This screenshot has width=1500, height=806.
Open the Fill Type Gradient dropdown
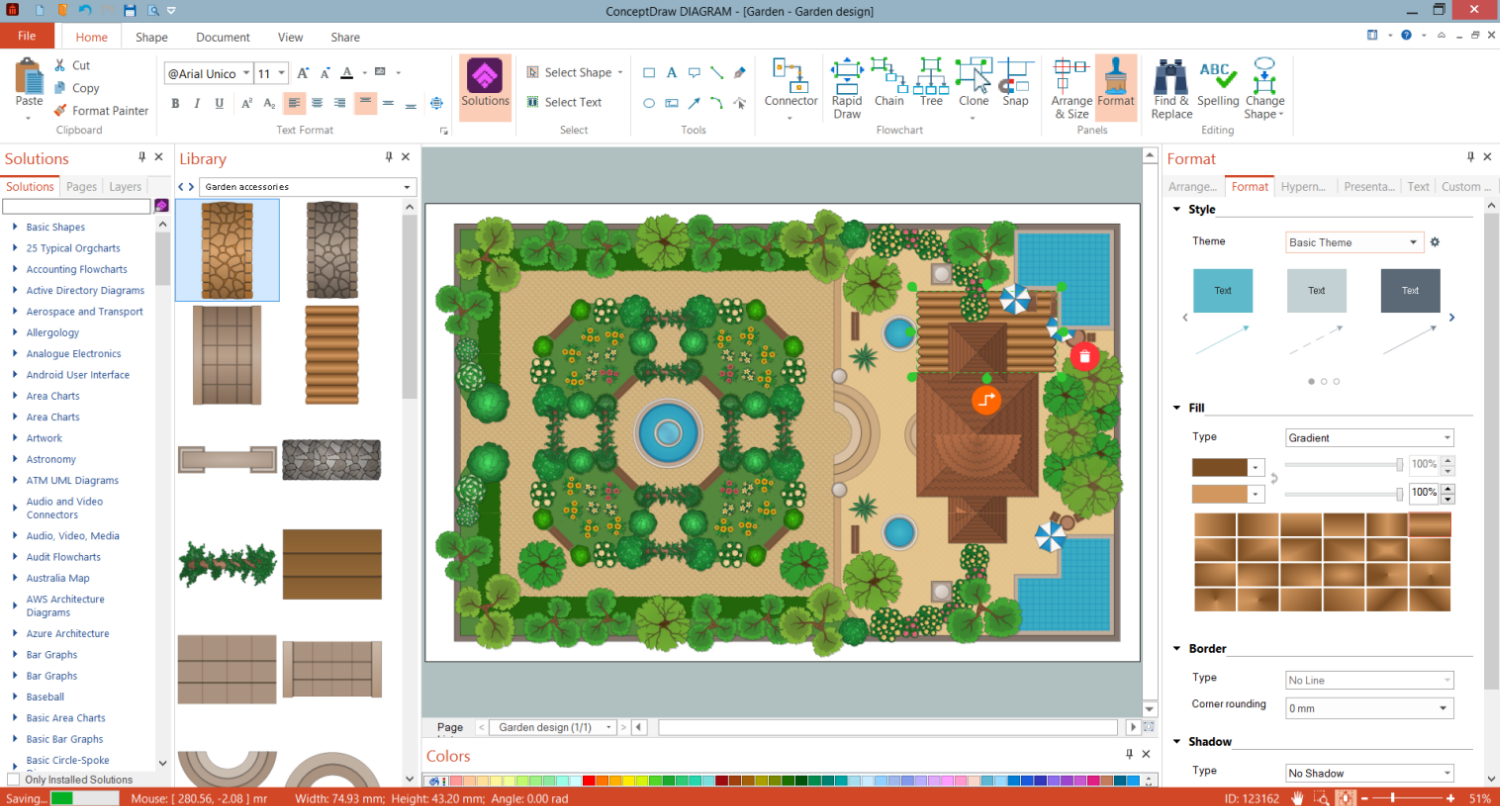pyautogui.click(x=1368, y=438)
